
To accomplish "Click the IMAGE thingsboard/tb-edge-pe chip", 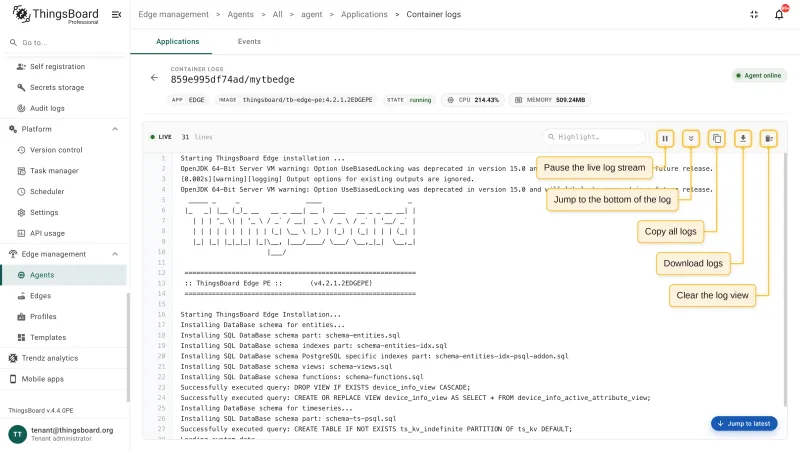I will 295,100.
